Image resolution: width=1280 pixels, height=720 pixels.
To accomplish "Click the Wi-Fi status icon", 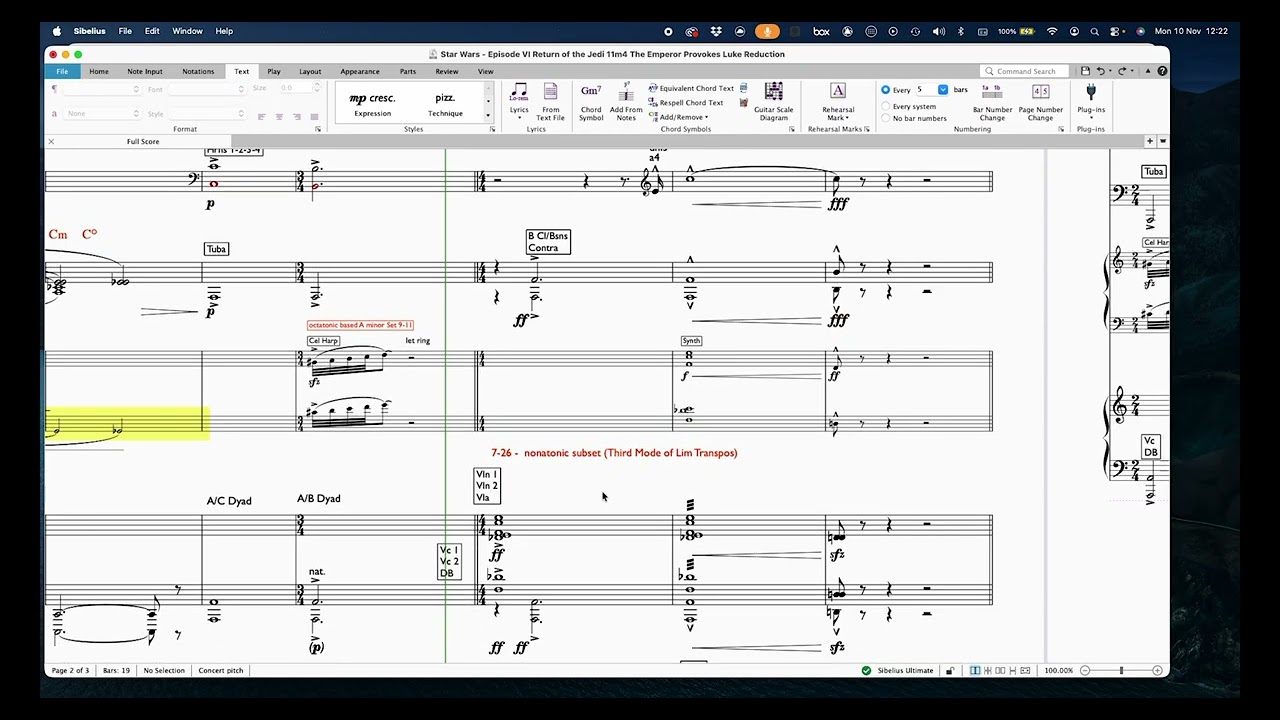I will pos(1052,31).
